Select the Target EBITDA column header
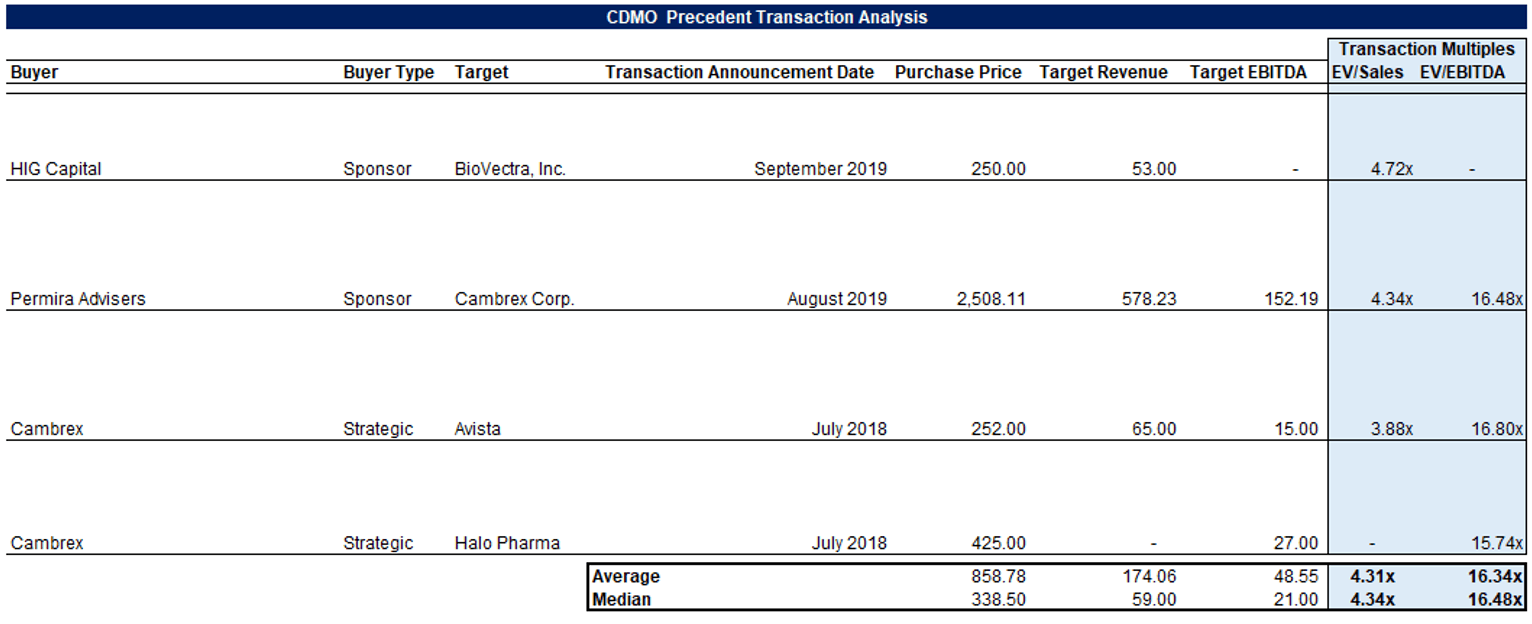Screen dimensions: 1532x624 pos(1248,72)
